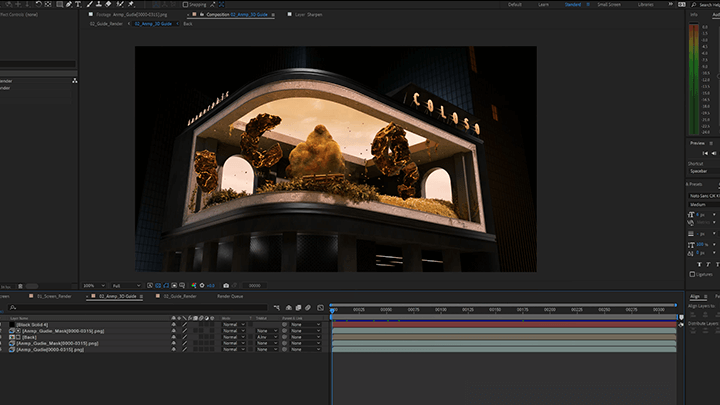Open the font size dropdown arrow
The image size is (720, 405).
(x=714, y=214)
